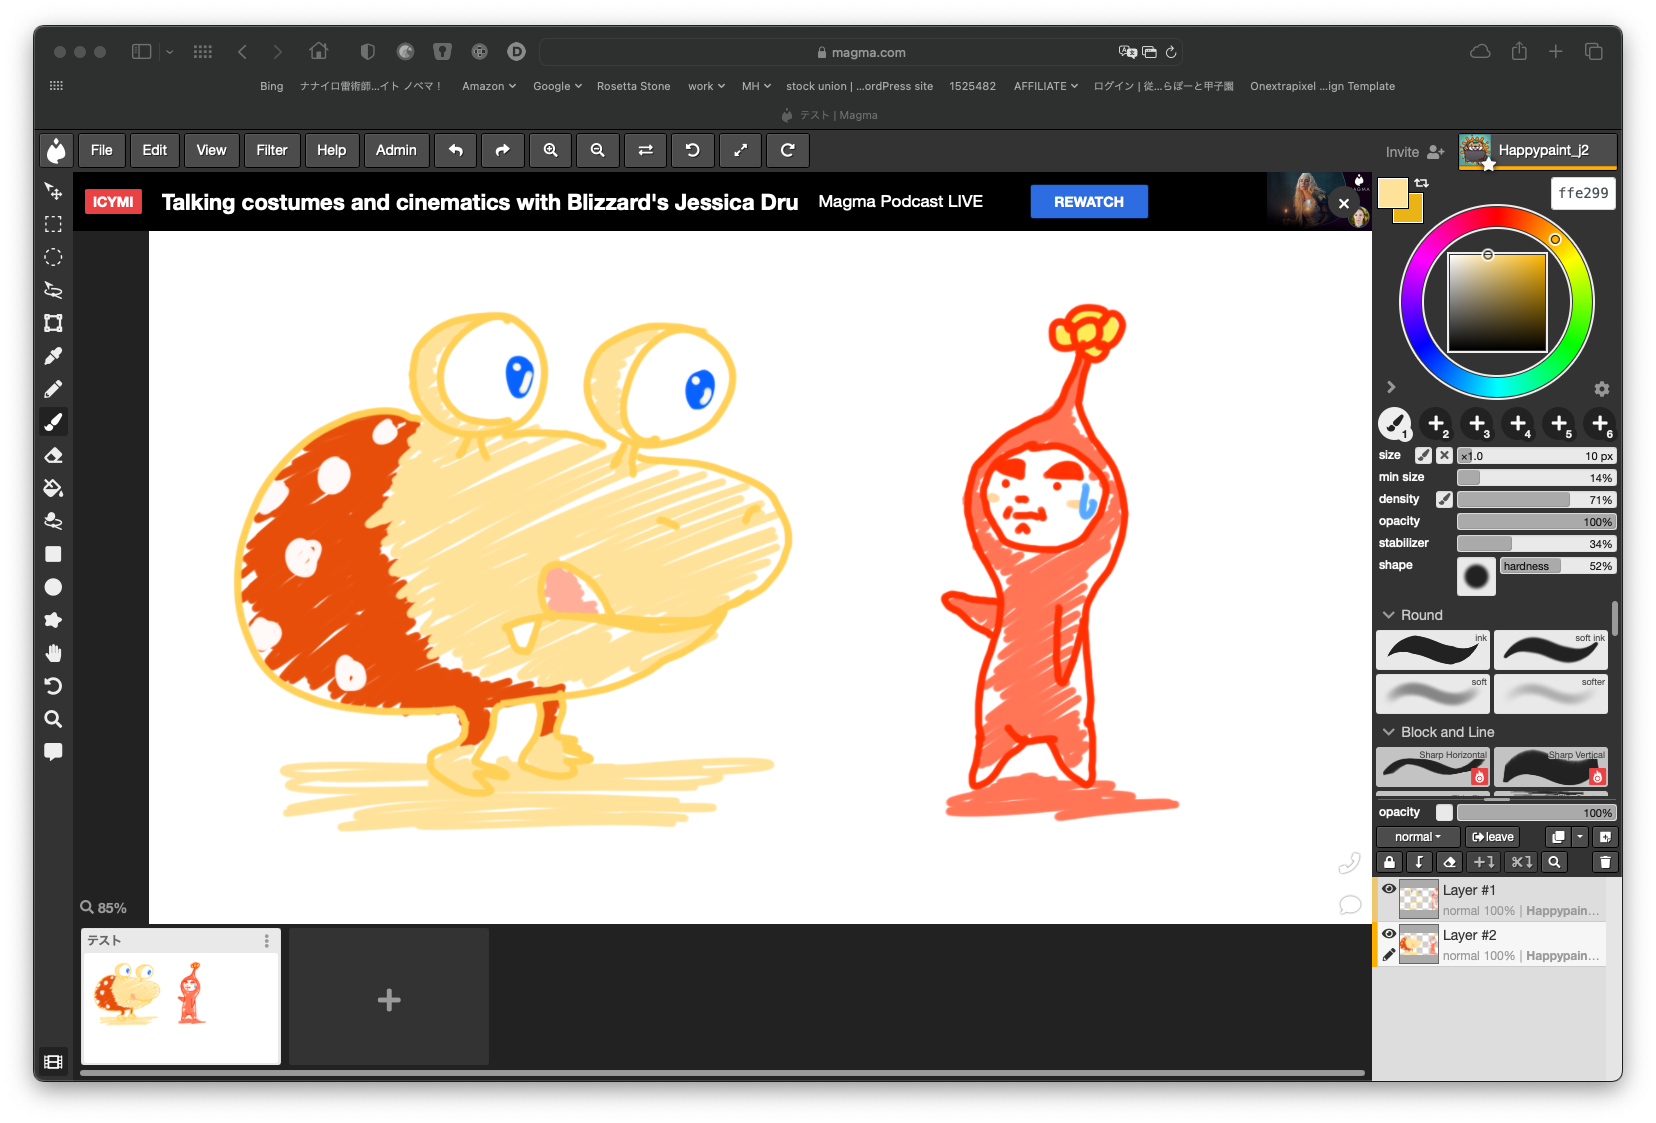Viewport: 1656px width, 1123px height.
Task: Expand the color panel chevron arrow
Action: click(x=1391, y=387)
